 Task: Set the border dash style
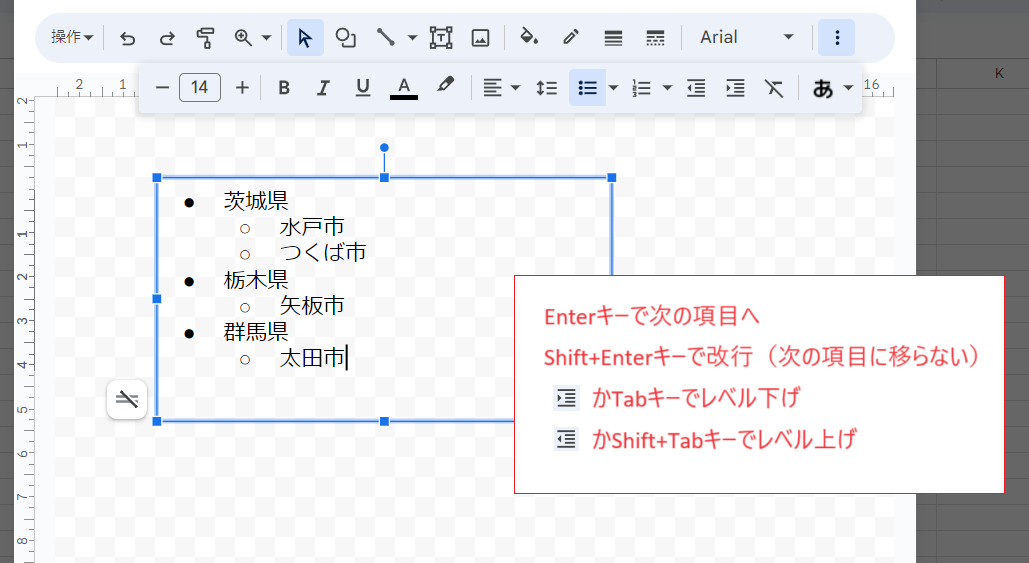(x=655, y=38)
